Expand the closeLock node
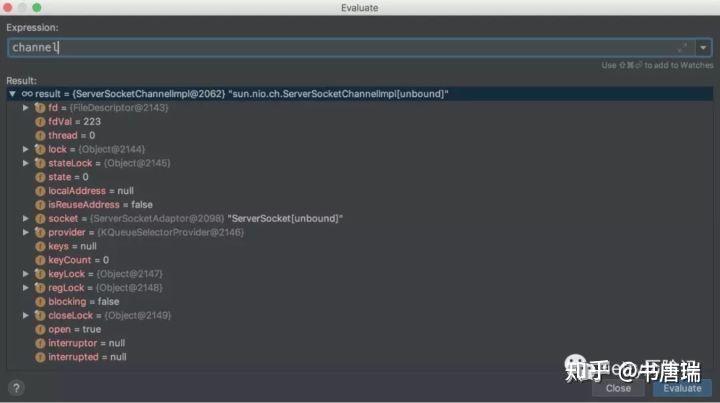 click(26, 315)
